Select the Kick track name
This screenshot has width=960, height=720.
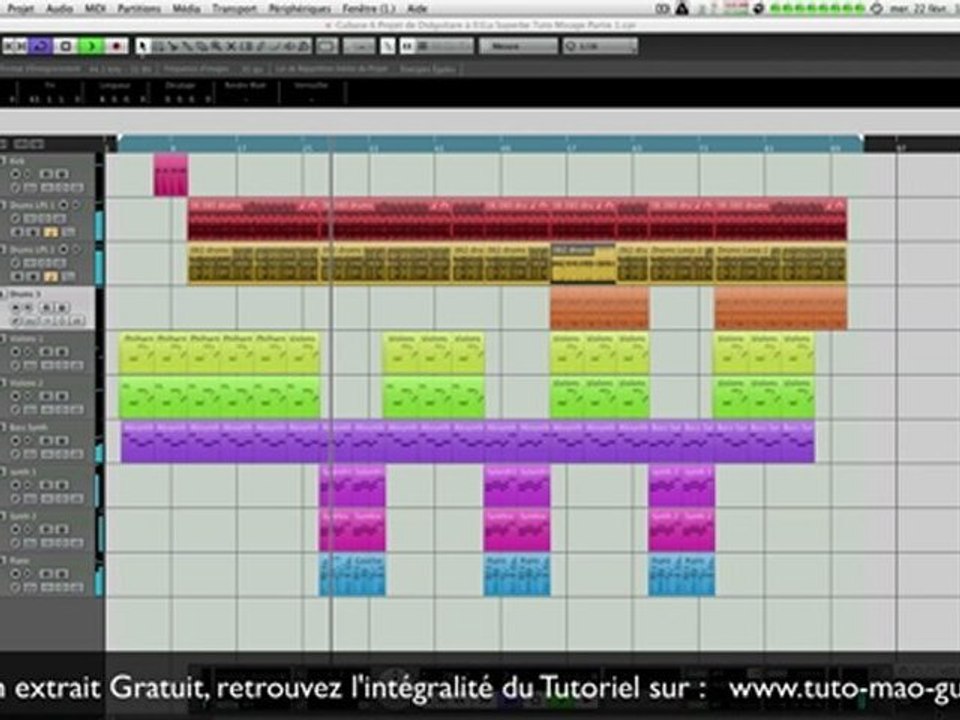pyautogui.click(x=17, y=161)
